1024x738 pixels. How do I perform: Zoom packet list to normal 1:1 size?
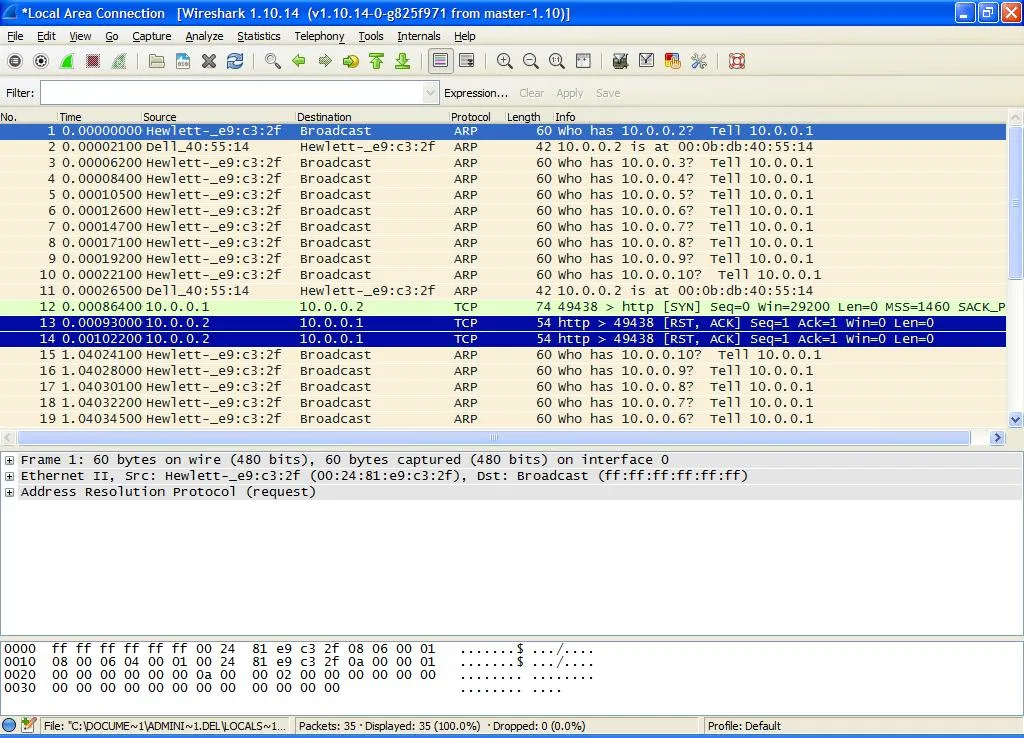click(556, 61)
